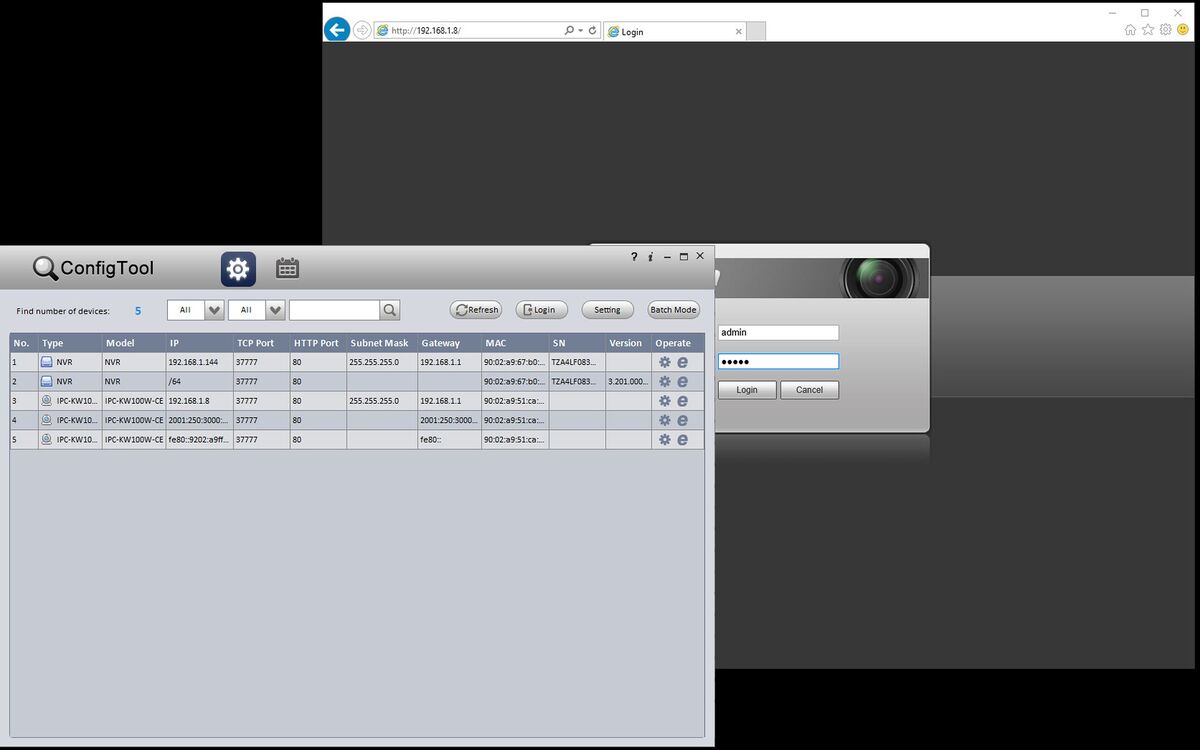Click the Setting button in ConfigTool
Image resolution: width=1200 pixels, height=750 pixels.
pos(607,310)
